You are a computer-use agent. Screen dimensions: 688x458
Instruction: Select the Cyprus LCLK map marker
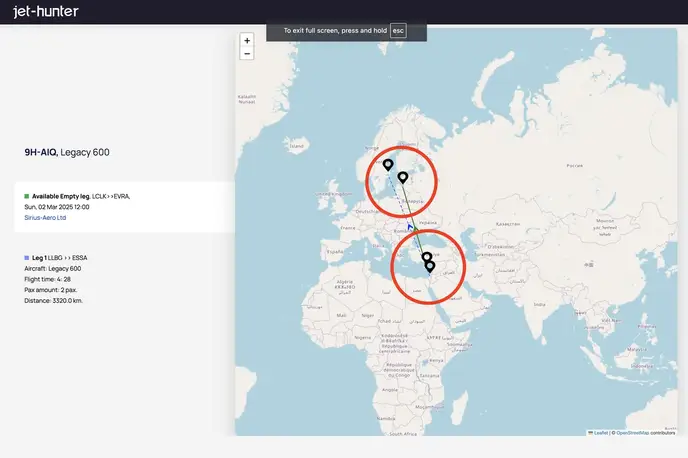coord(426,259)
